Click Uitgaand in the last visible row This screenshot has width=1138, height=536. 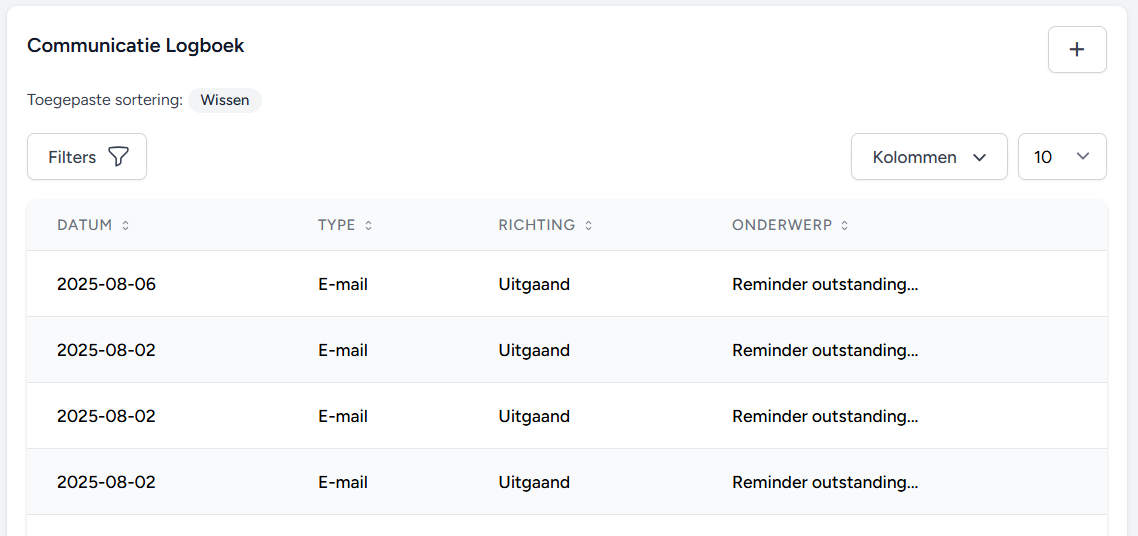coord(534,482)
